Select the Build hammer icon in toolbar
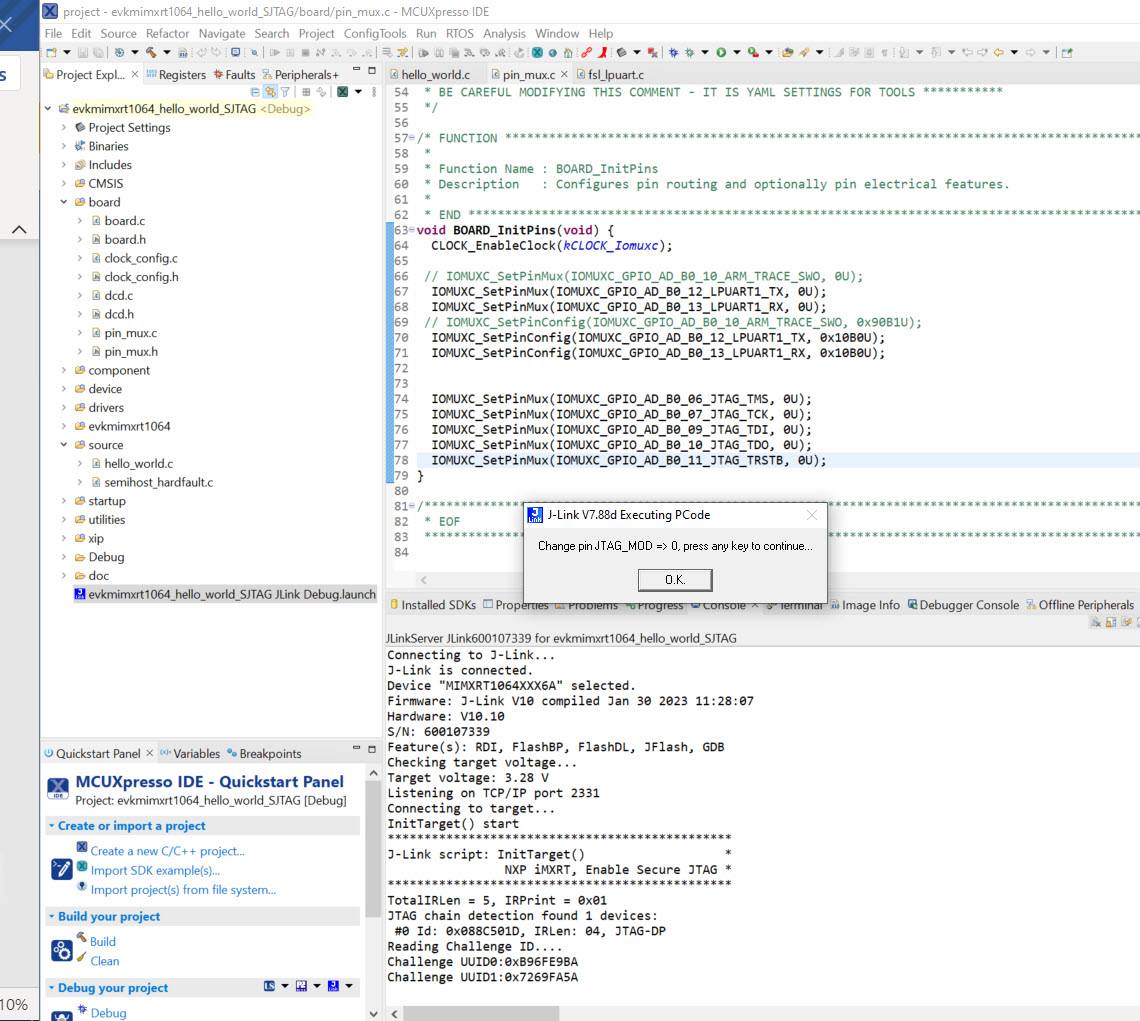The height and width of the screenshot is (1021, 1140). [x=152, y=51]
